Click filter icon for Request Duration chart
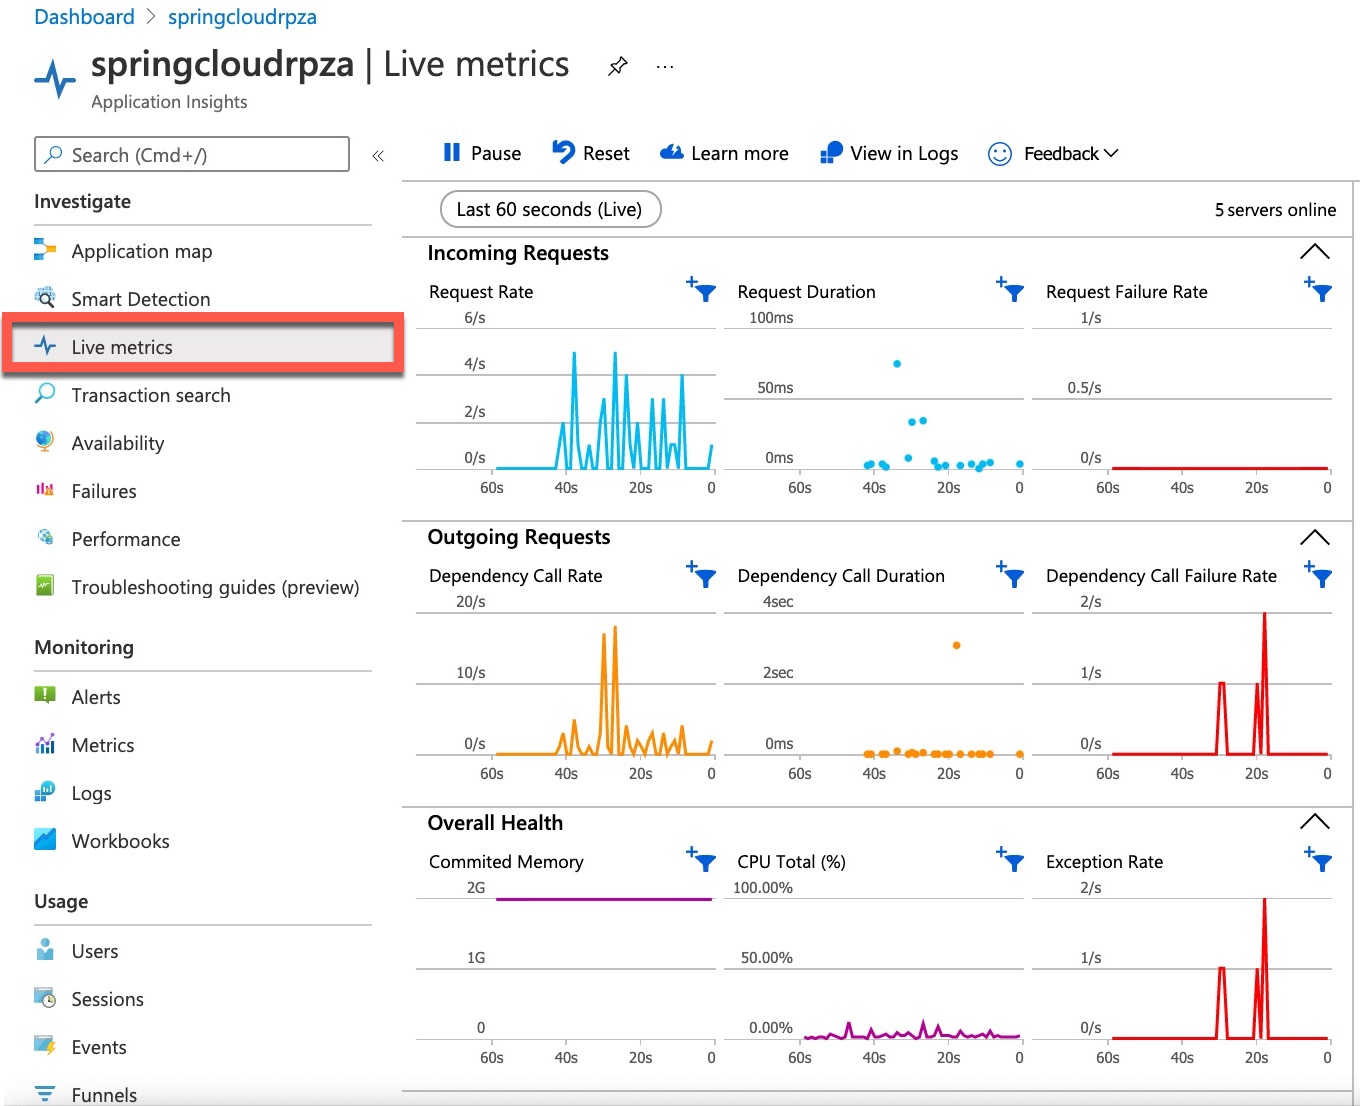Image resolution: width=1360 pixels, height=1106 pixels. click(1011, 290)
